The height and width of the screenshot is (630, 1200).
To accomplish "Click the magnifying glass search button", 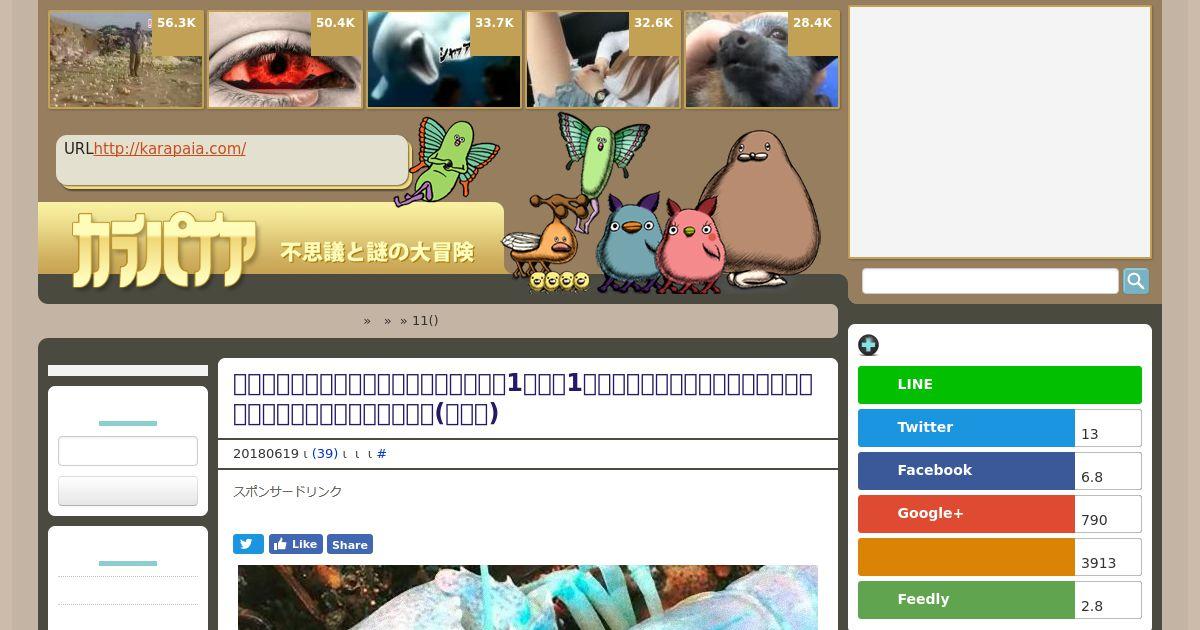I will pos(1136,281).
